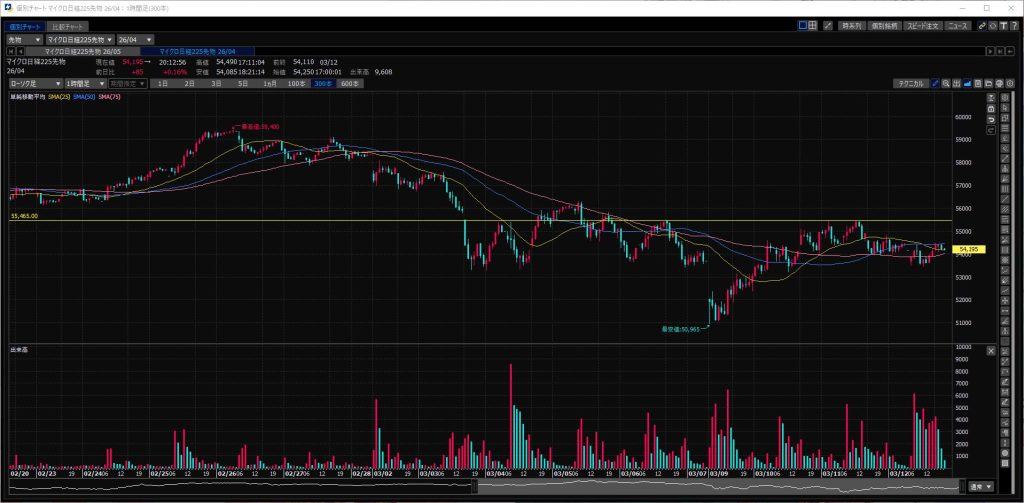Select the マイクロ日経225先物 26/05 tab
Image resolution: width=1024 pixels, height=503 pixels.
click(x=82, y=50)
